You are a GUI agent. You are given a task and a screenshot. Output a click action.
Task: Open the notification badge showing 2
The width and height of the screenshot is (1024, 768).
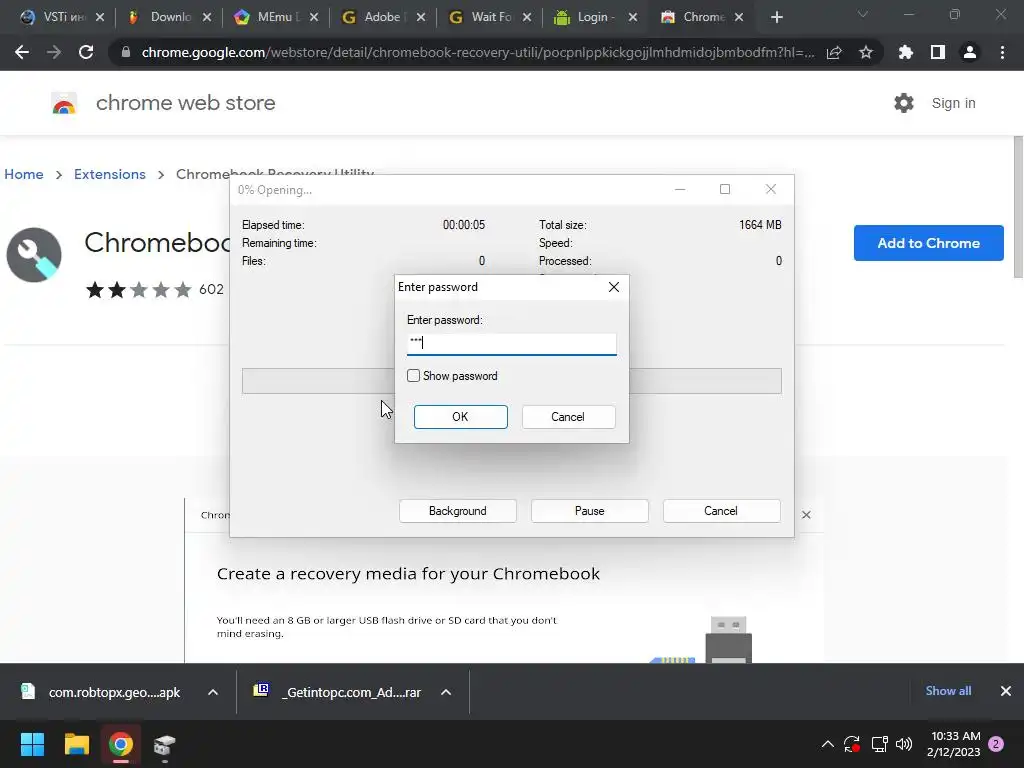(997, 744)
